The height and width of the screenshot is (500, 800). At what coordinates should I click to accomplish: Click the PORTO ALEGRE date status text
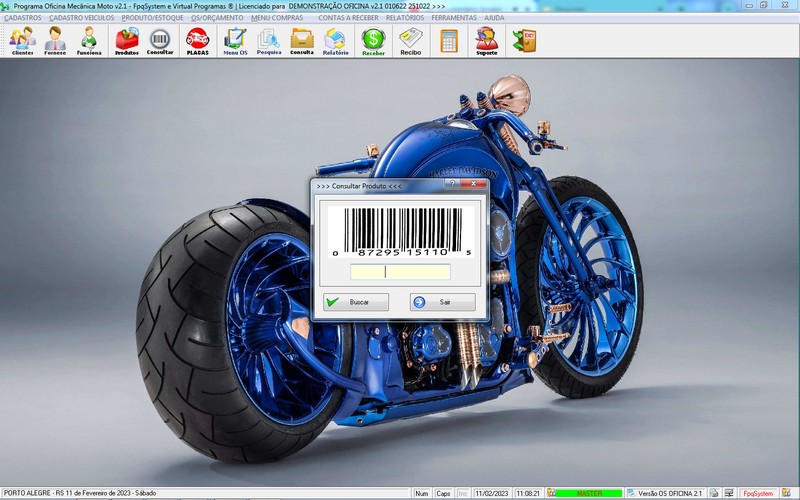(x=80, y=493)
